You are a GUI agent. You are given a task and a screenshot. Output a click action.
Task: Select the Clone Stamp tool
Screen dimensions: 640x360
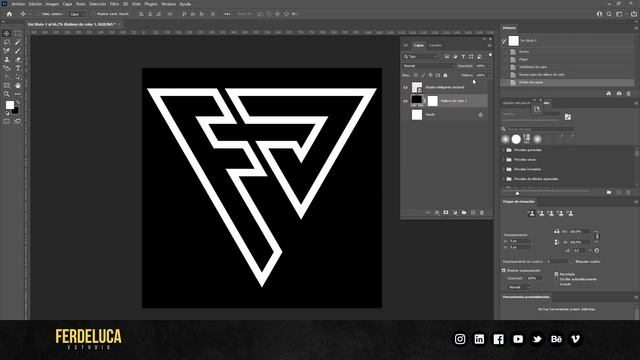tap(7, 60)
